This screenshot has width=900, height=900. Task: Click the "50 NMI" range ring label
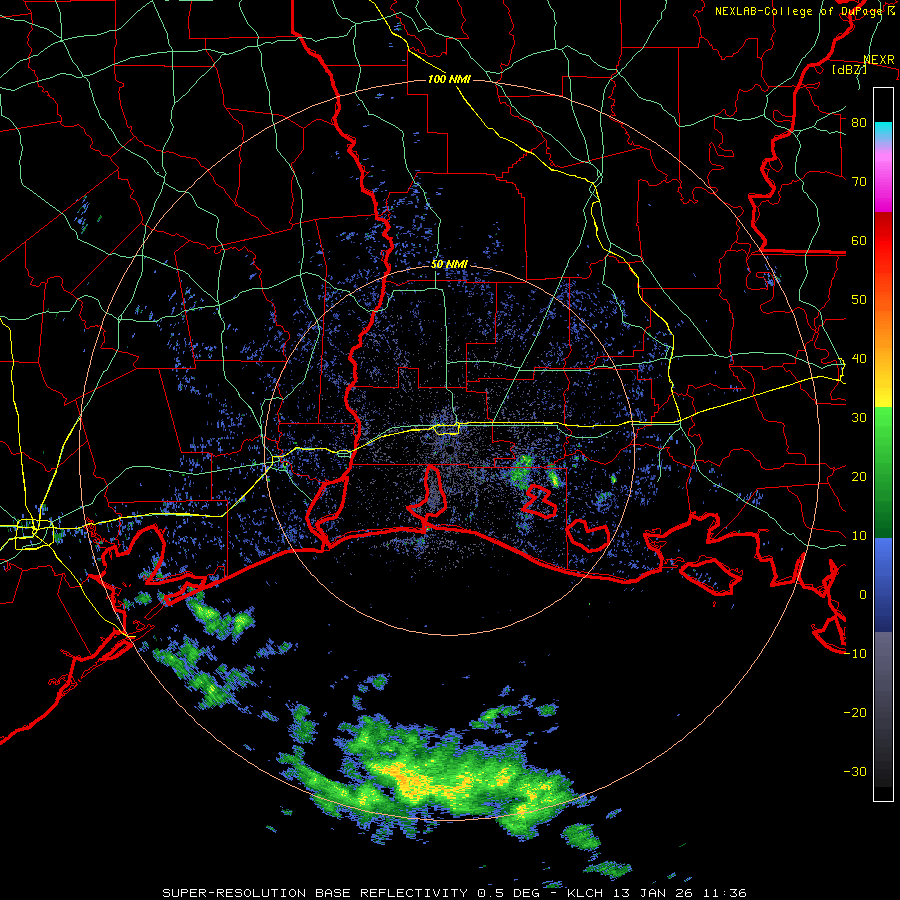[x=449, y=265]
